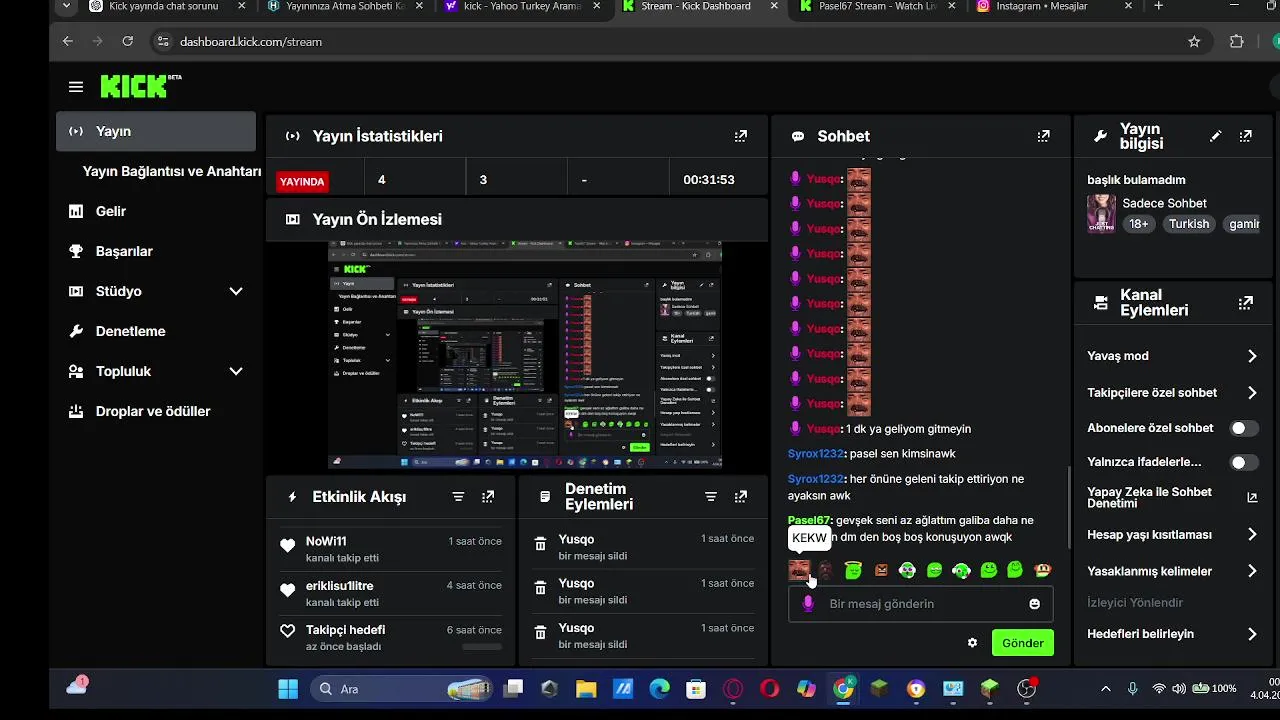Expand the Topluluk sidebar section
This screenshot has height=720, width=1280.
(236, 371)
